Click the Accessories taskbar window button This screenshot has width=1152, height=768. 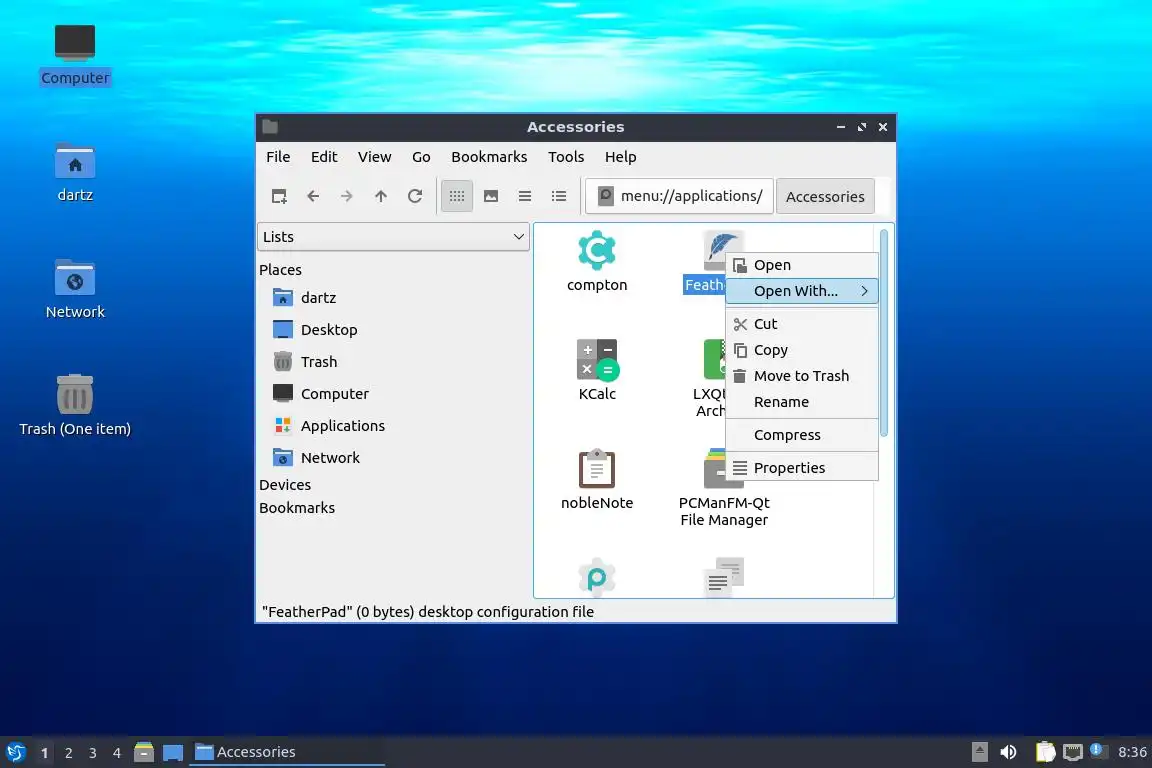pyautogui.click(x=287, y=752)
